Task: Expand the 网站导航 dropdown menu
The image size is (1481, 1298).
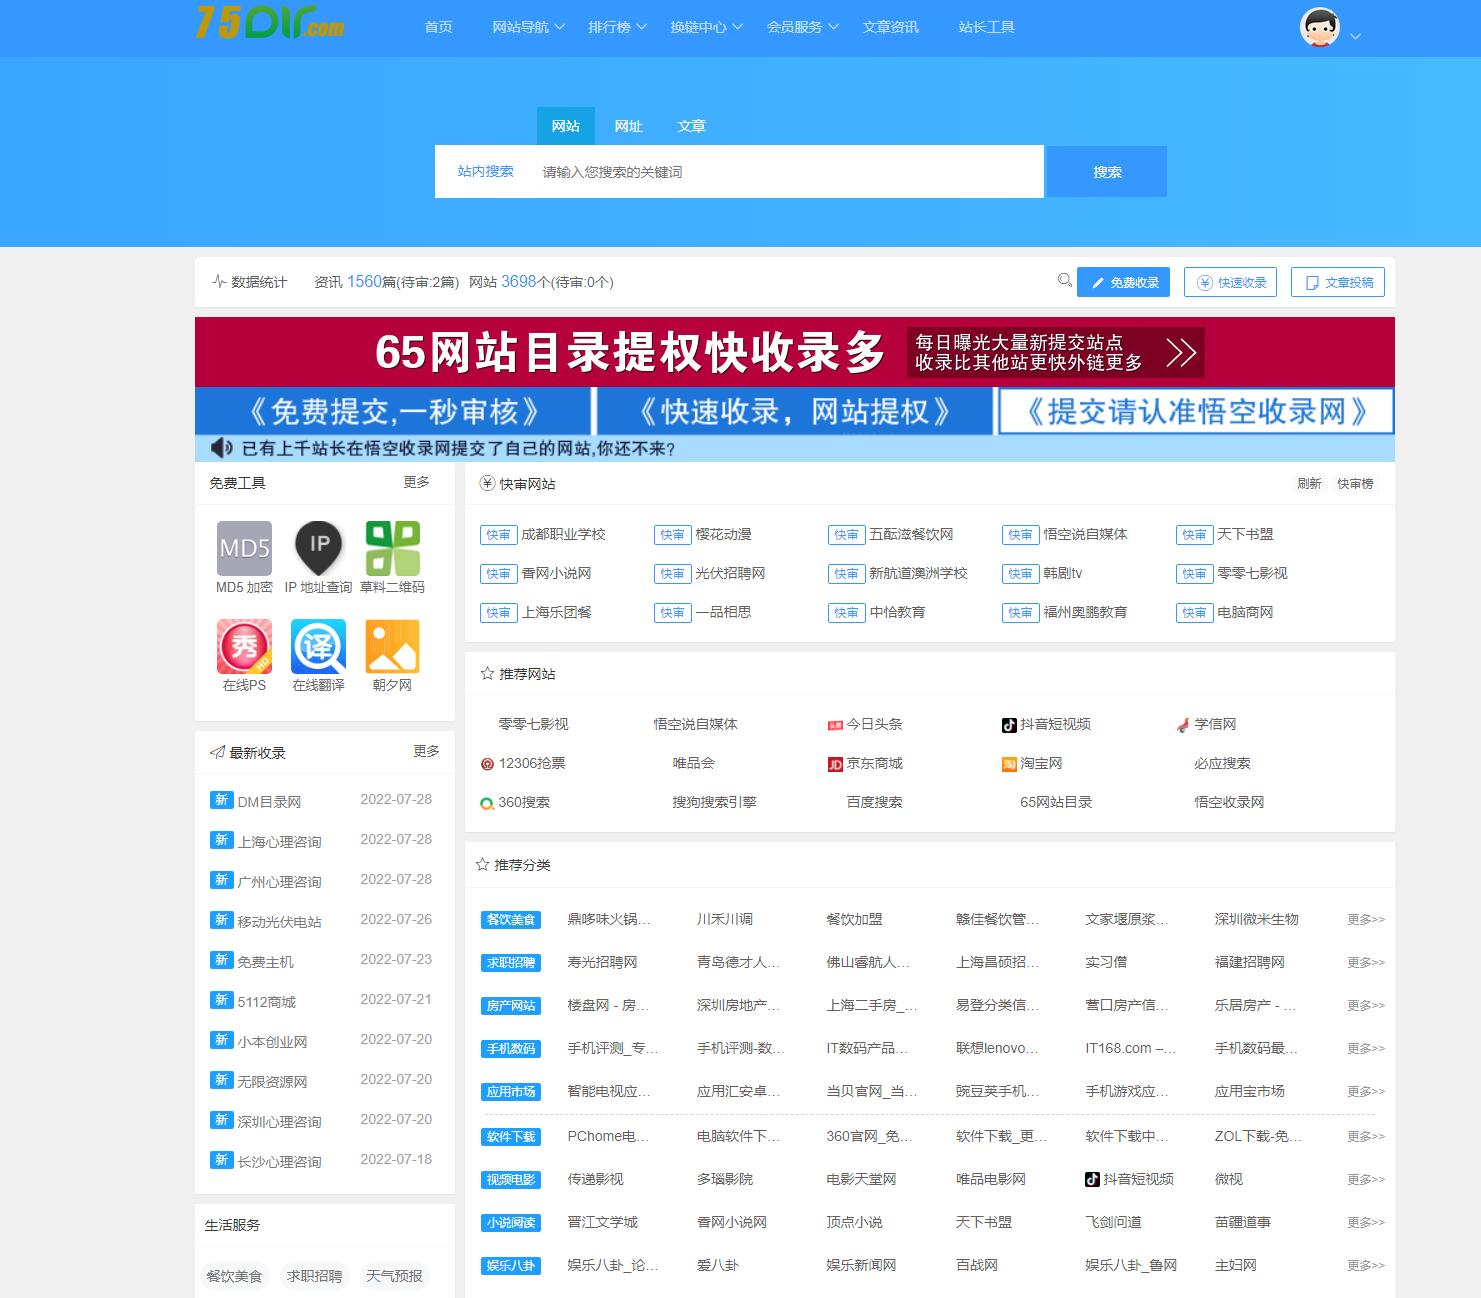Action: [x=528, y=27]
